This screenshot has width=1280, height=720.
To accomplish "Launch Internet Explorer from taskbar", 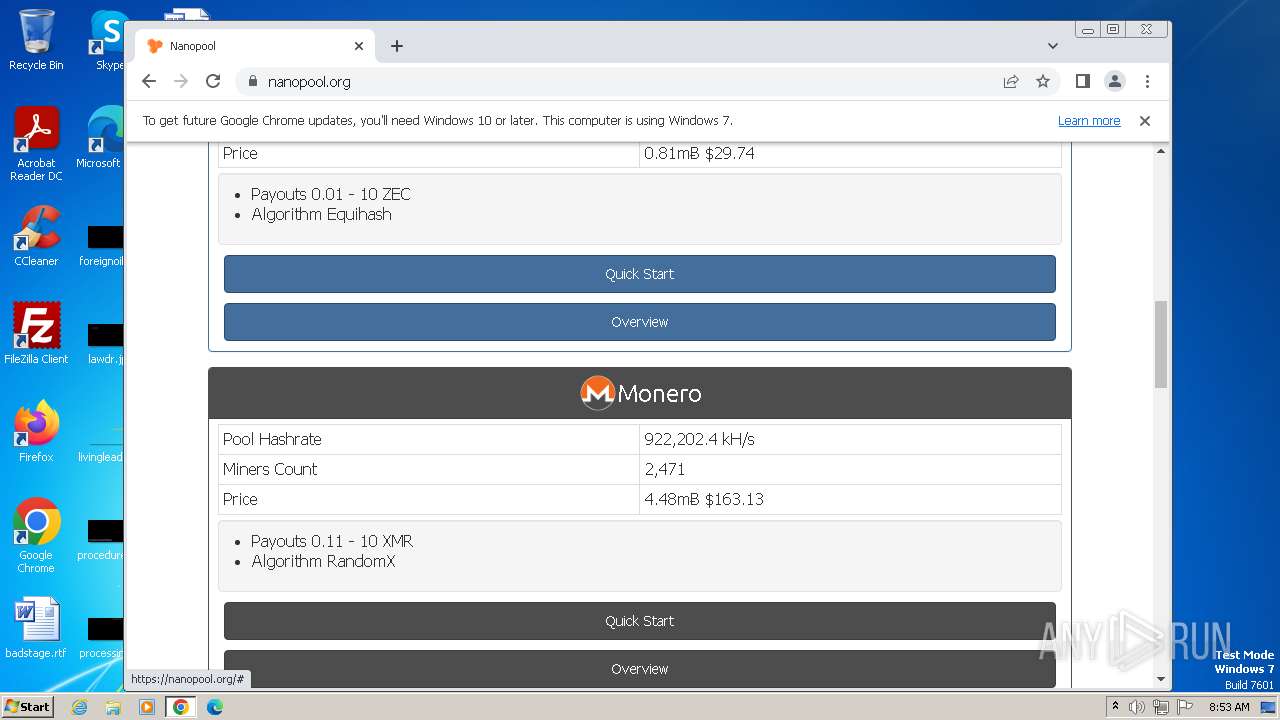I will coord(80,707).
